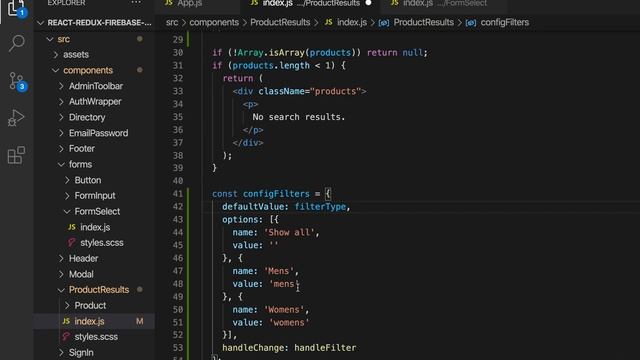Open the Run and Debug view
This screenshot has width=640, height=360.
pyautogui.click(x=16, y=118)
